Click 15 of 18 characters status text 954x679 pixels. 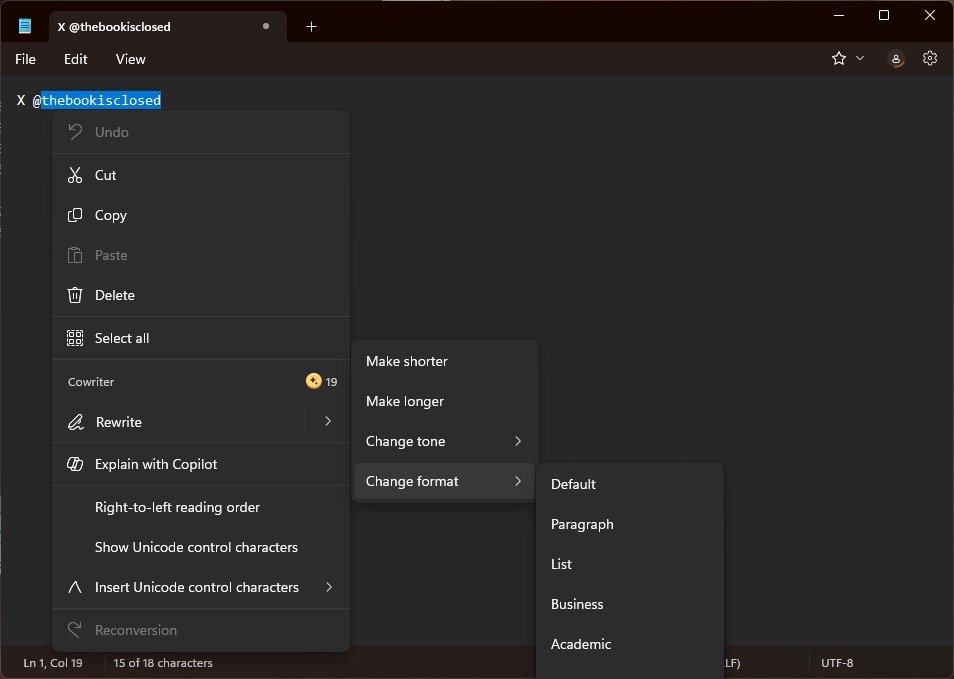(163, 663)
